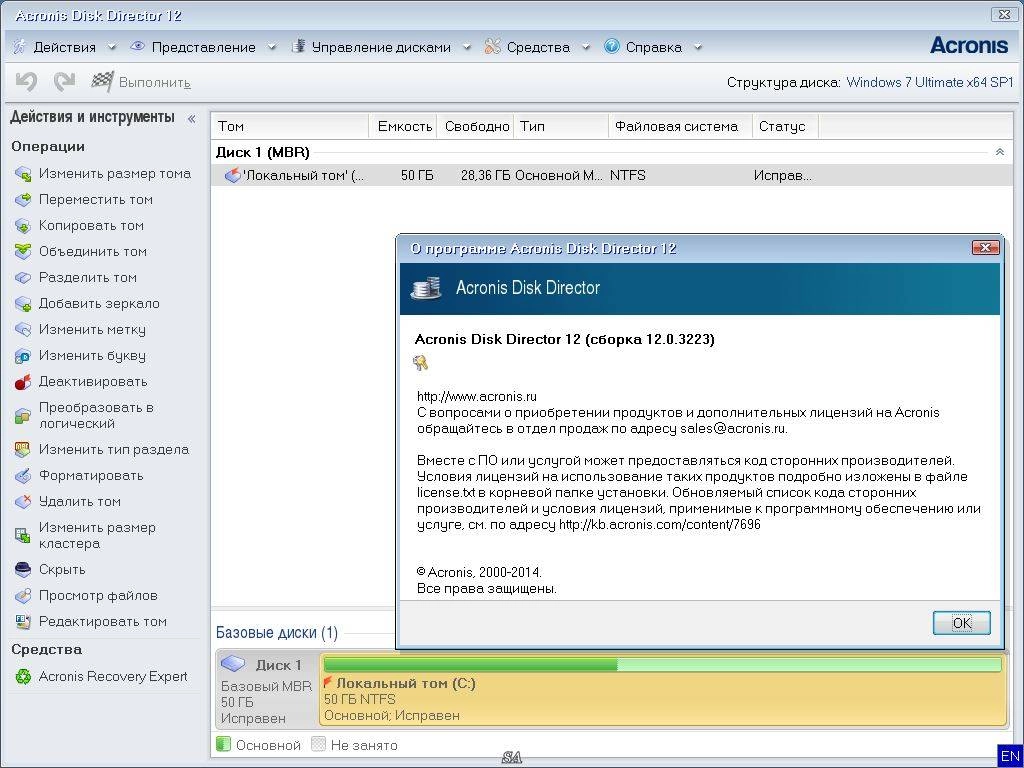This screenshot has height=768, width=1024.
Task: Click the green used-space bar of volume C:
Action: pyautogui.click(x=470, y=665)
